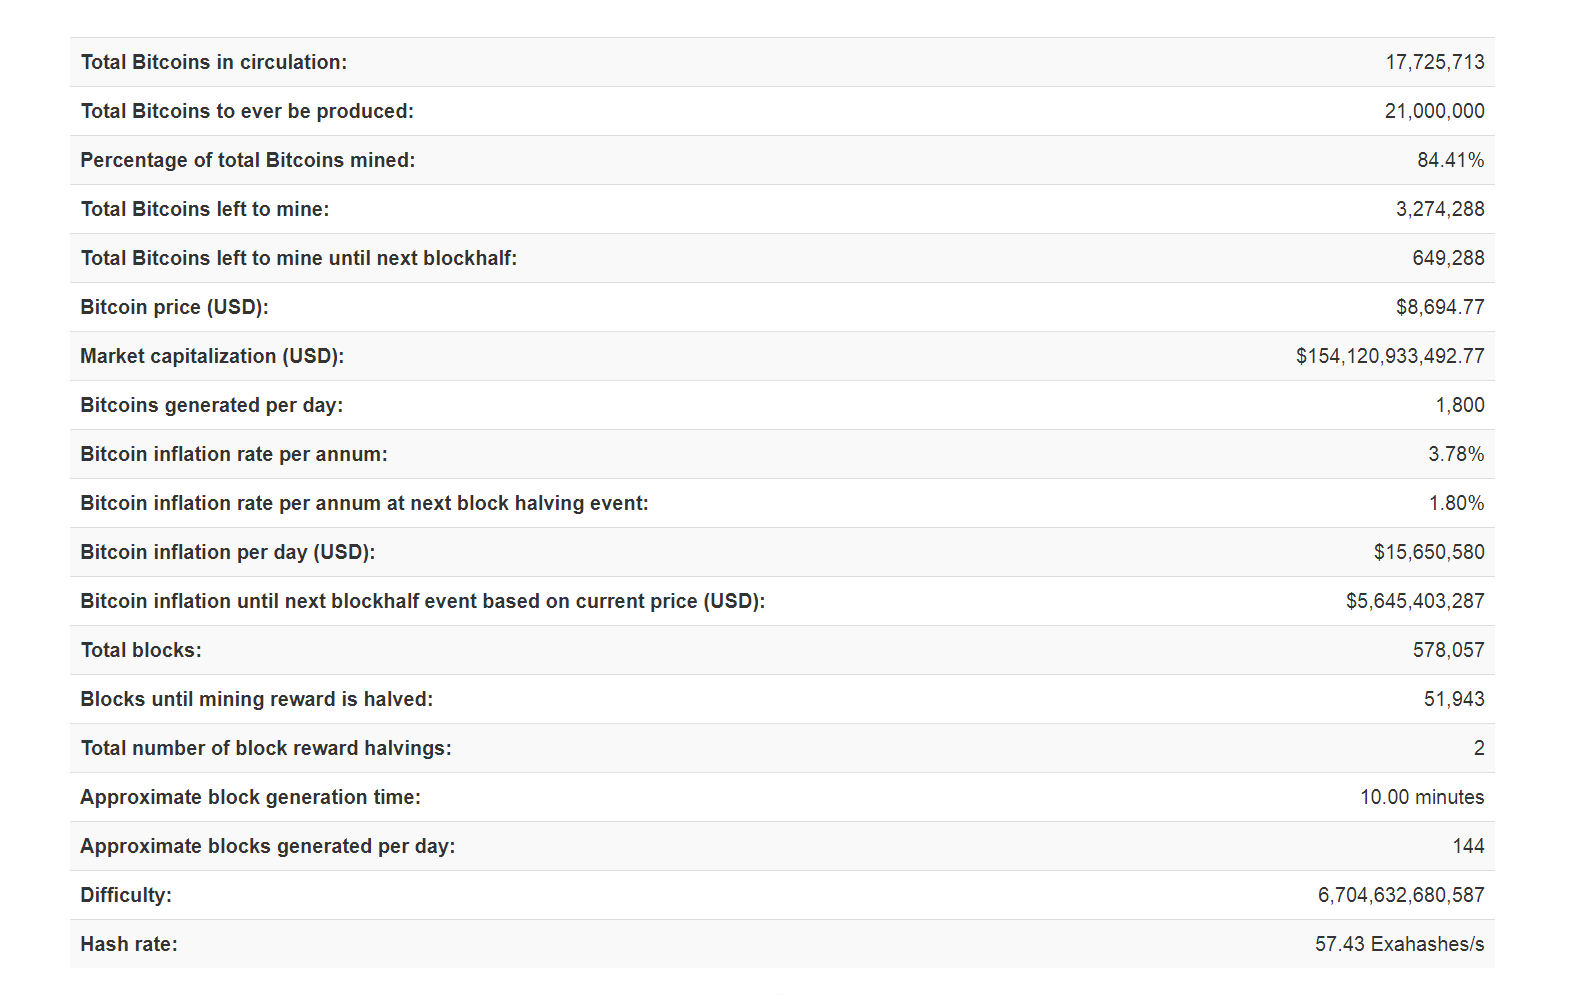
Task: Click the 3.78% inflation rate value
Action: (x=1455, y=454)
